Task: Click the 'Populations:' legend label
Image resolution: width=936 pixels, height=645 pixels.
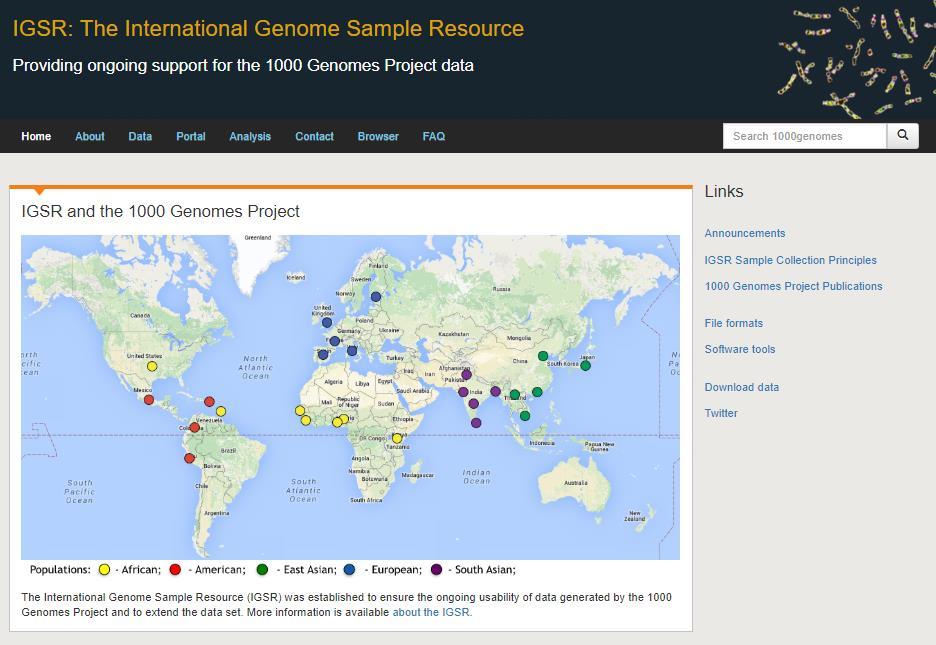Action: tap(60, 570)
